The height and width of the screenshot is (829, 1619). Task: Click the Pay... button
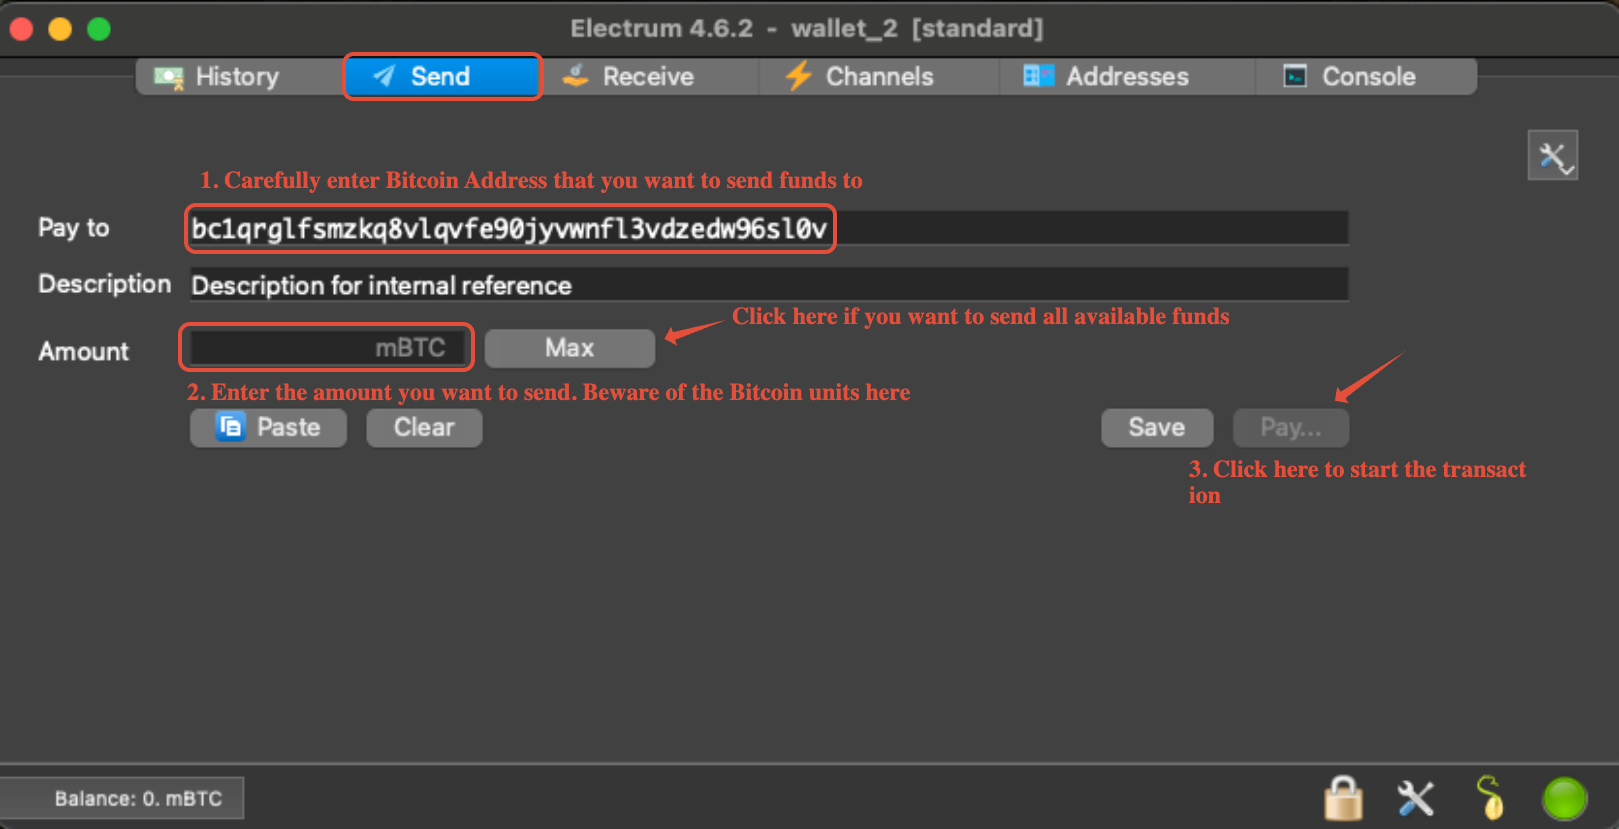click(x=1291, y=428)
